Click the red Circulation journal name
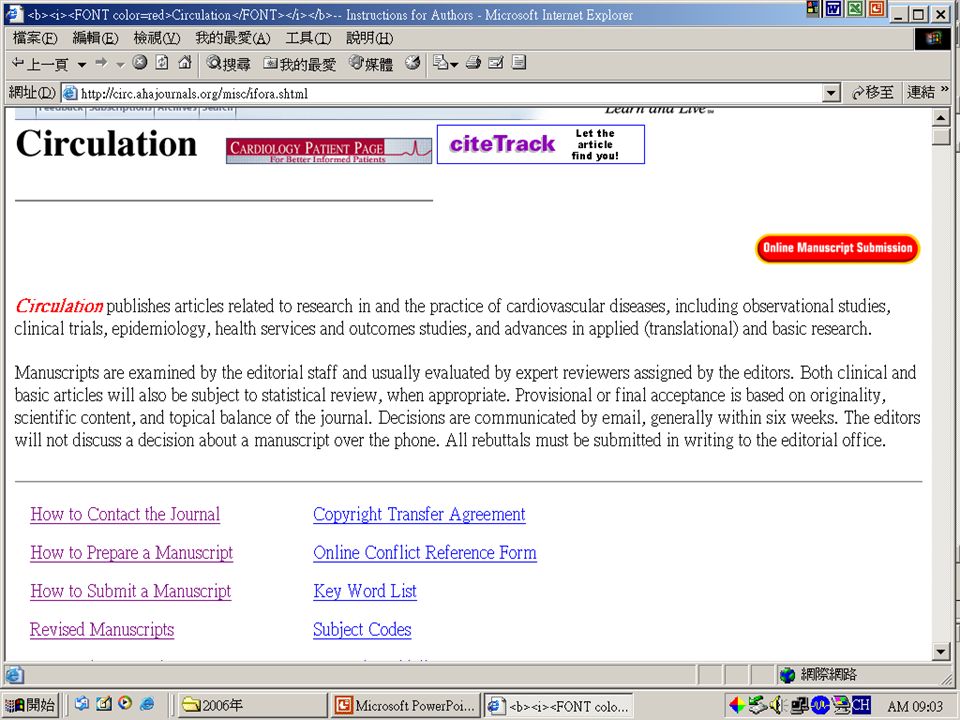 [x=59, y=306]
